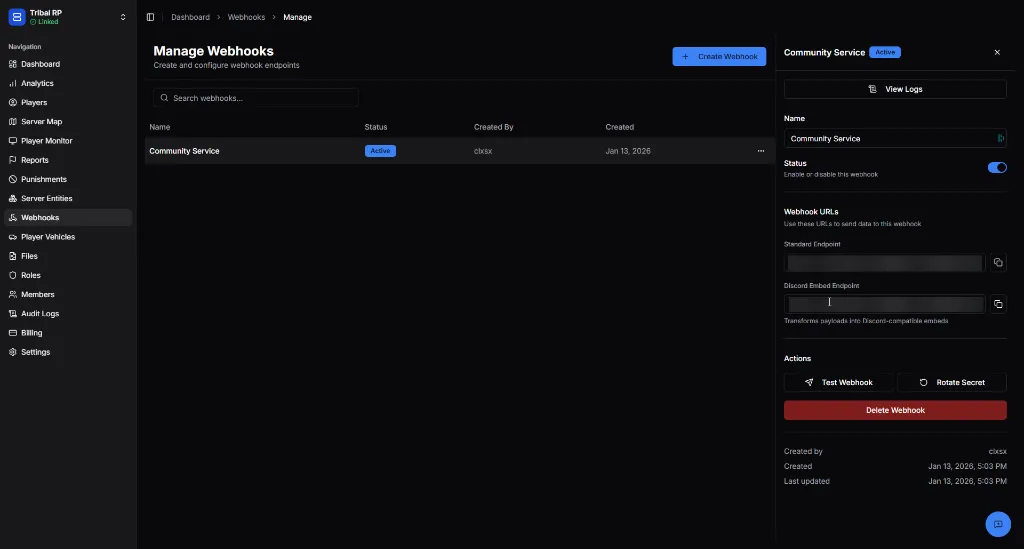1024x549 pixels.
Task: Toggle the sidebar collapse icon
Action: pos(150,17)
